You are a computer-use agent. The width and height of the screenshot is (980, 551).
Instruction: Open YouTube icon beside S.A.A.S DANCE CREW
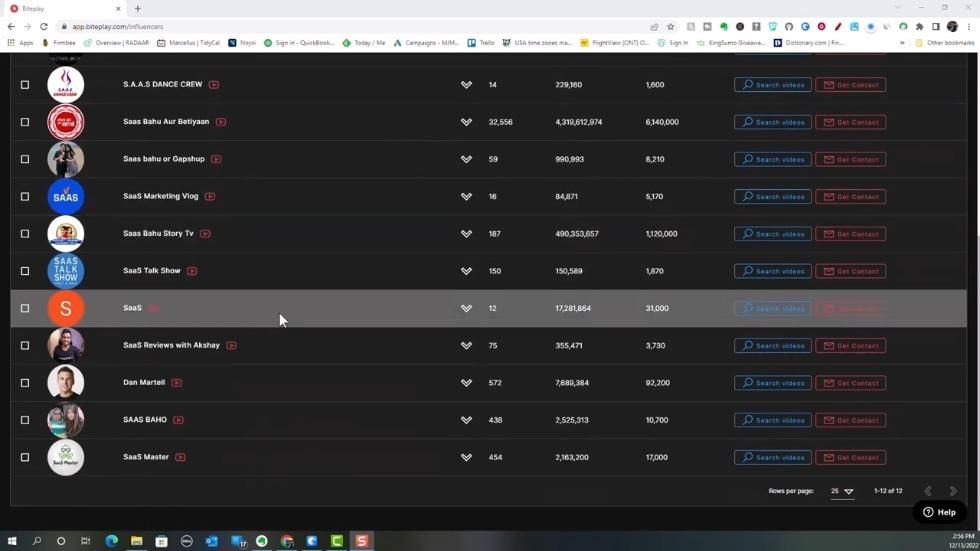[214, 85]
